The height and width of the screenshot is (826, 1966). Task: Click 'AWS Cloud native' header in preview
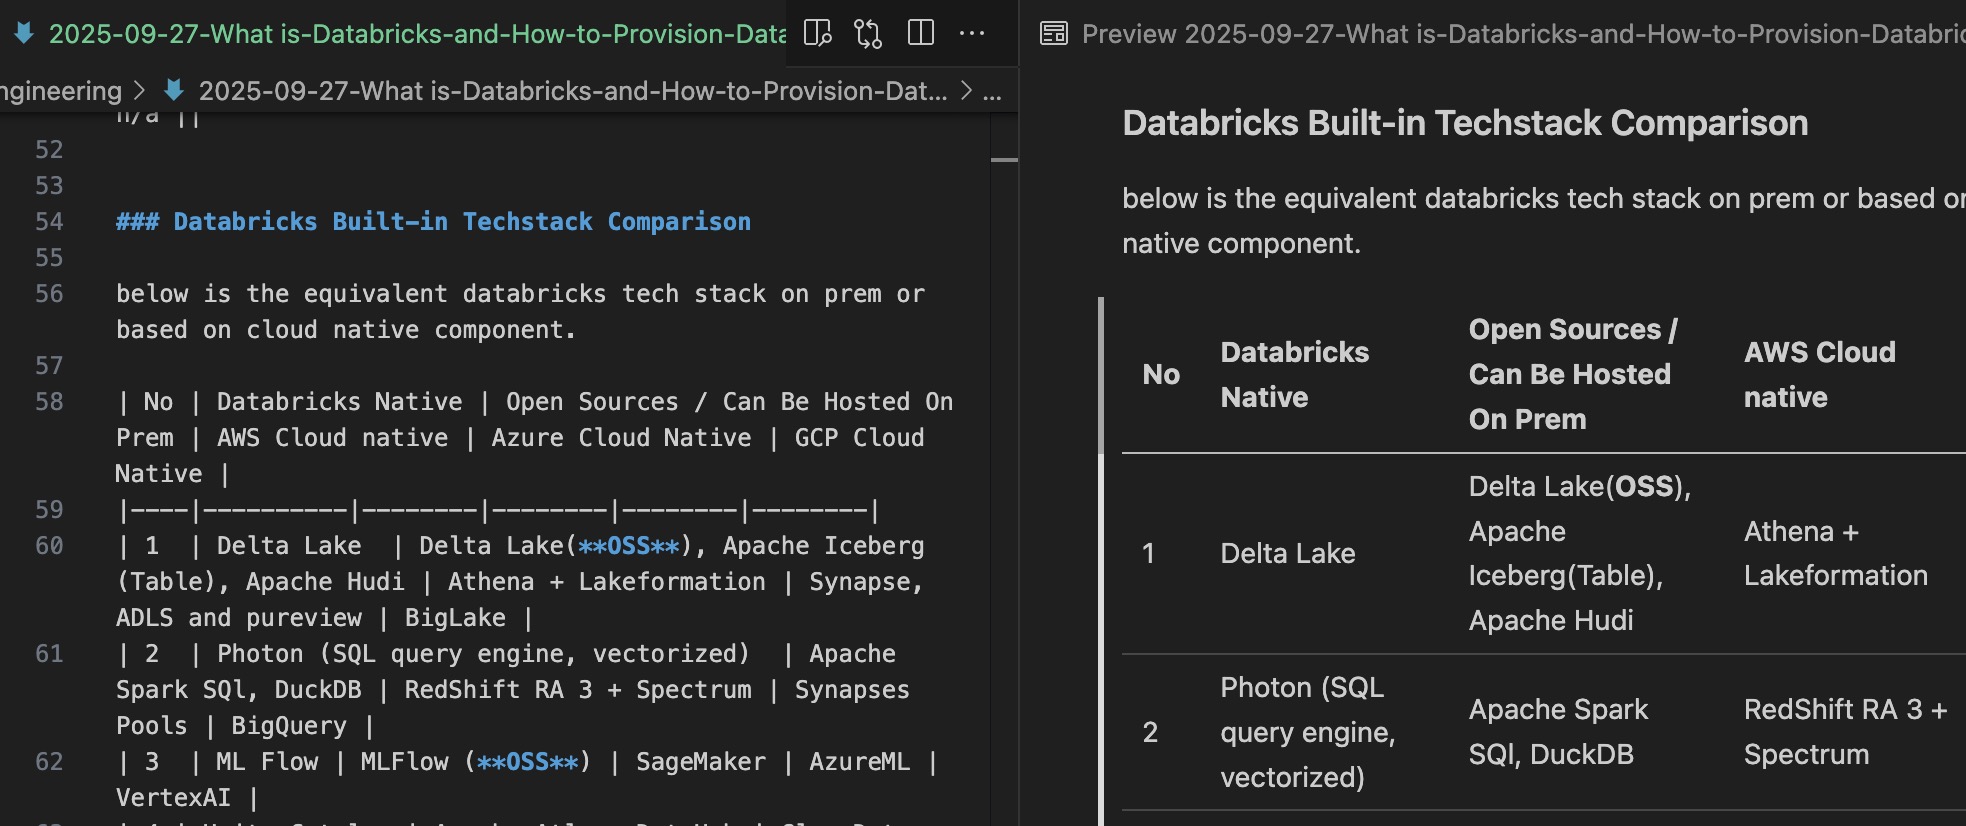(x=1819, y=375)
